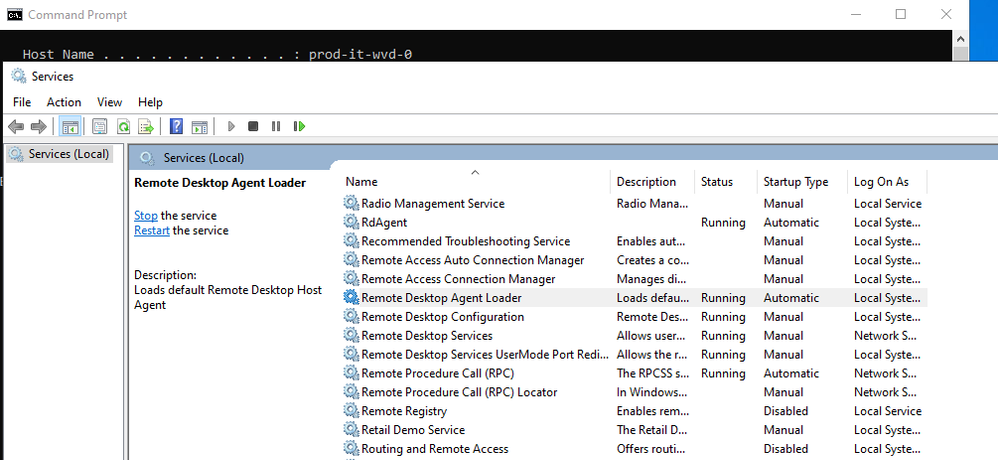Select Radio Management Service gear icon

coord(351,204)
